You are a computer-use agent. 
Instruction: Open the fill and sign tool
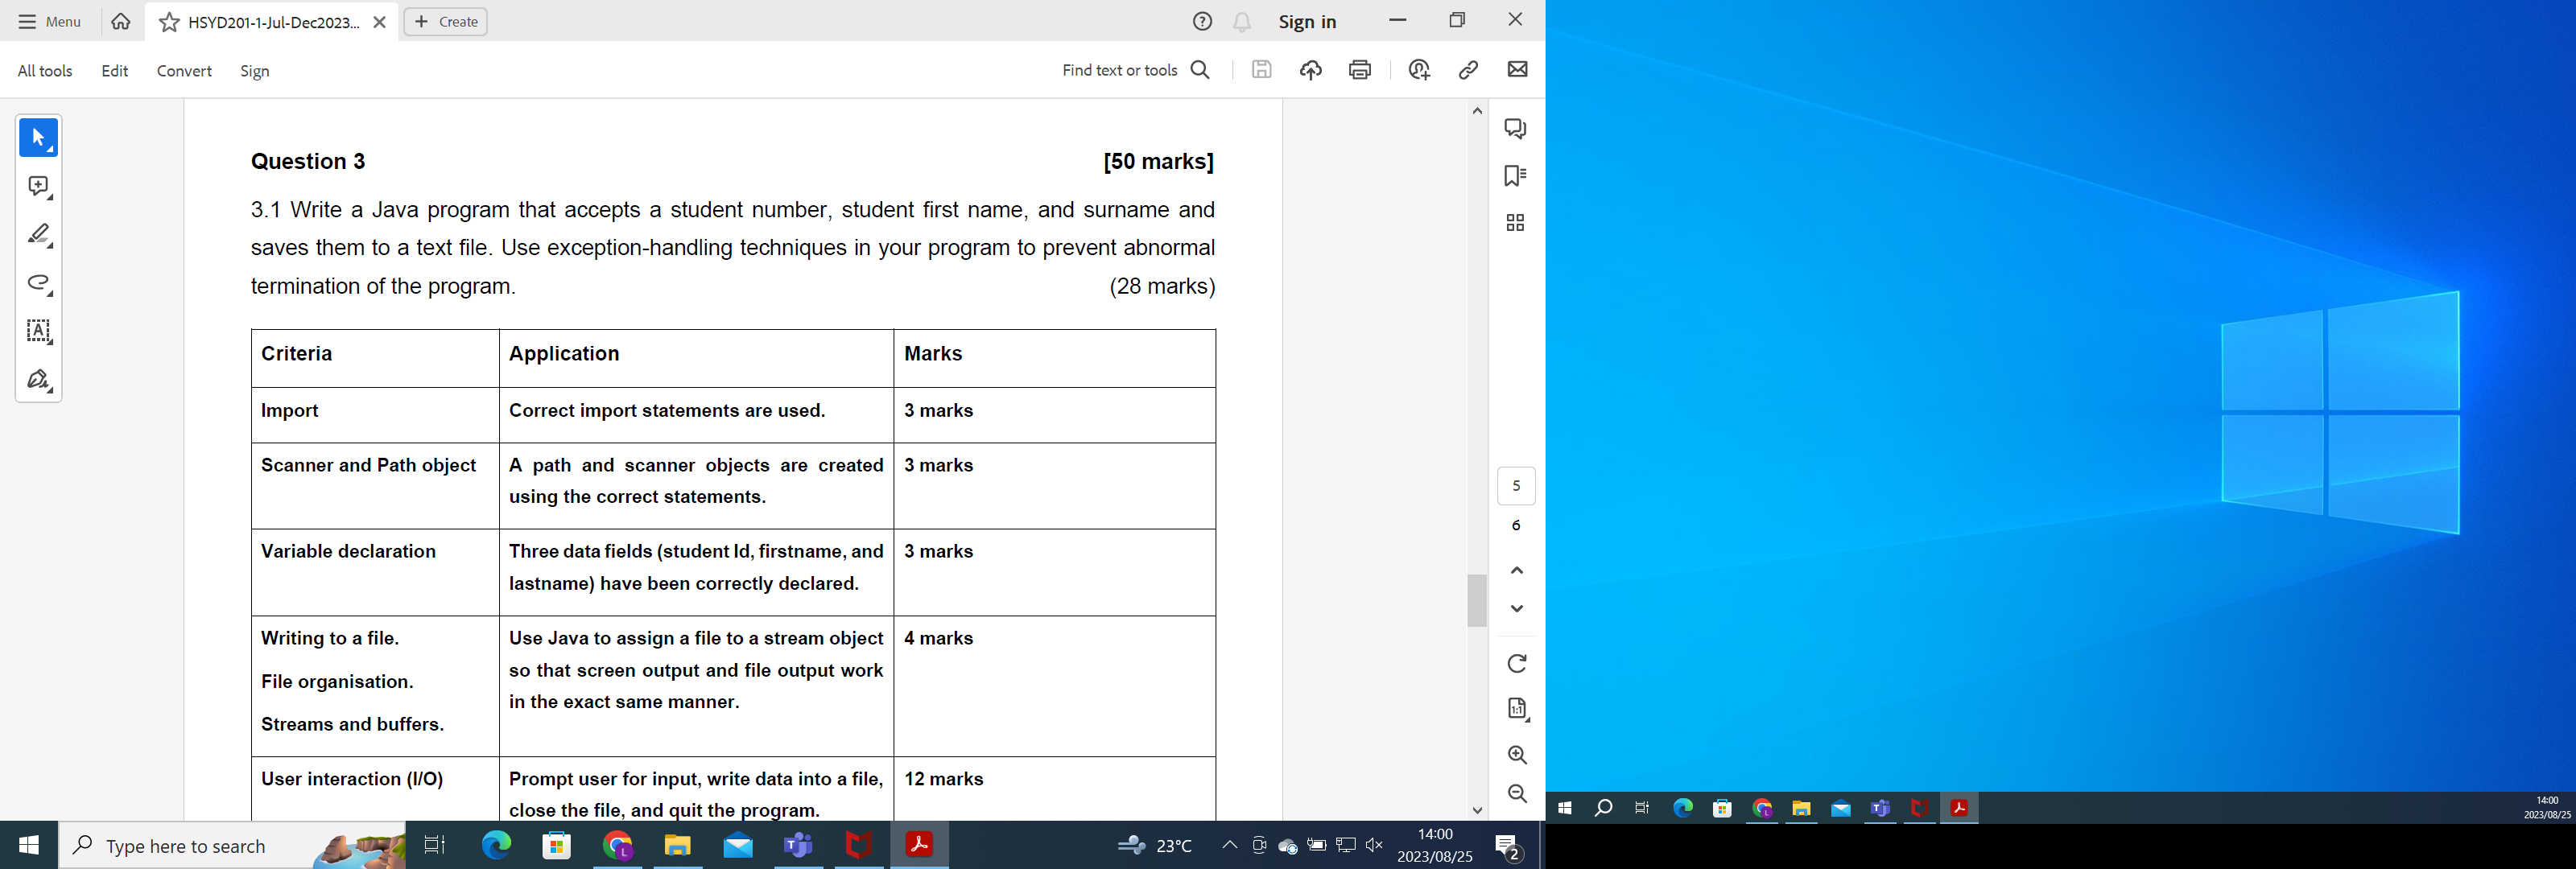coord(38,380)
